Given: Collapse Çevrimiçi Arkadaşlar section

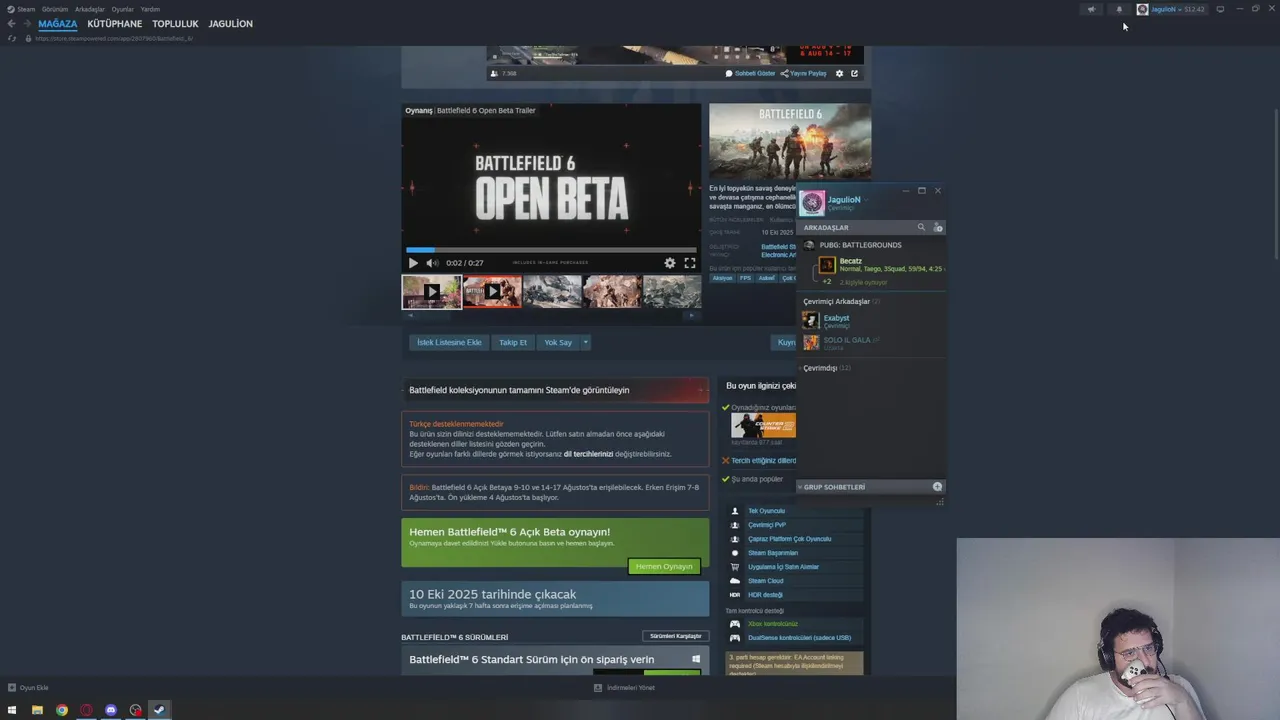Looking at the screenshot, I should (x=841, y=301).
